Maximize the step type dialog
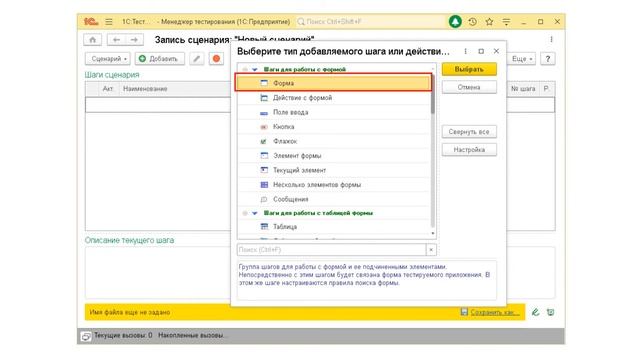The width and height of the screenshot is (640, 360). [481, 51]
